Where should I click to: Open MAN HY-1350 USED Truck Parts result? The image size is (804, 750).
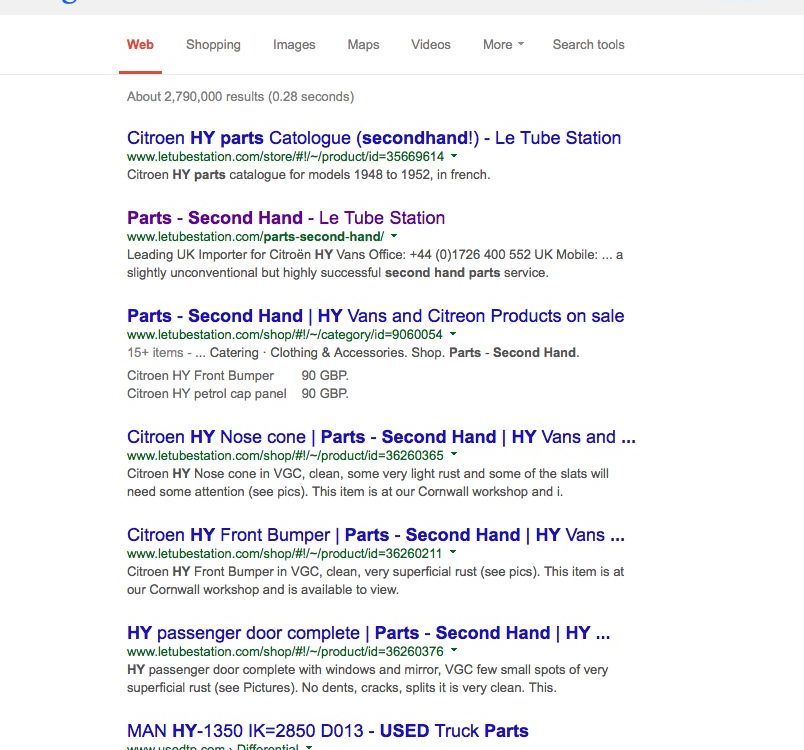coord(328,731)
